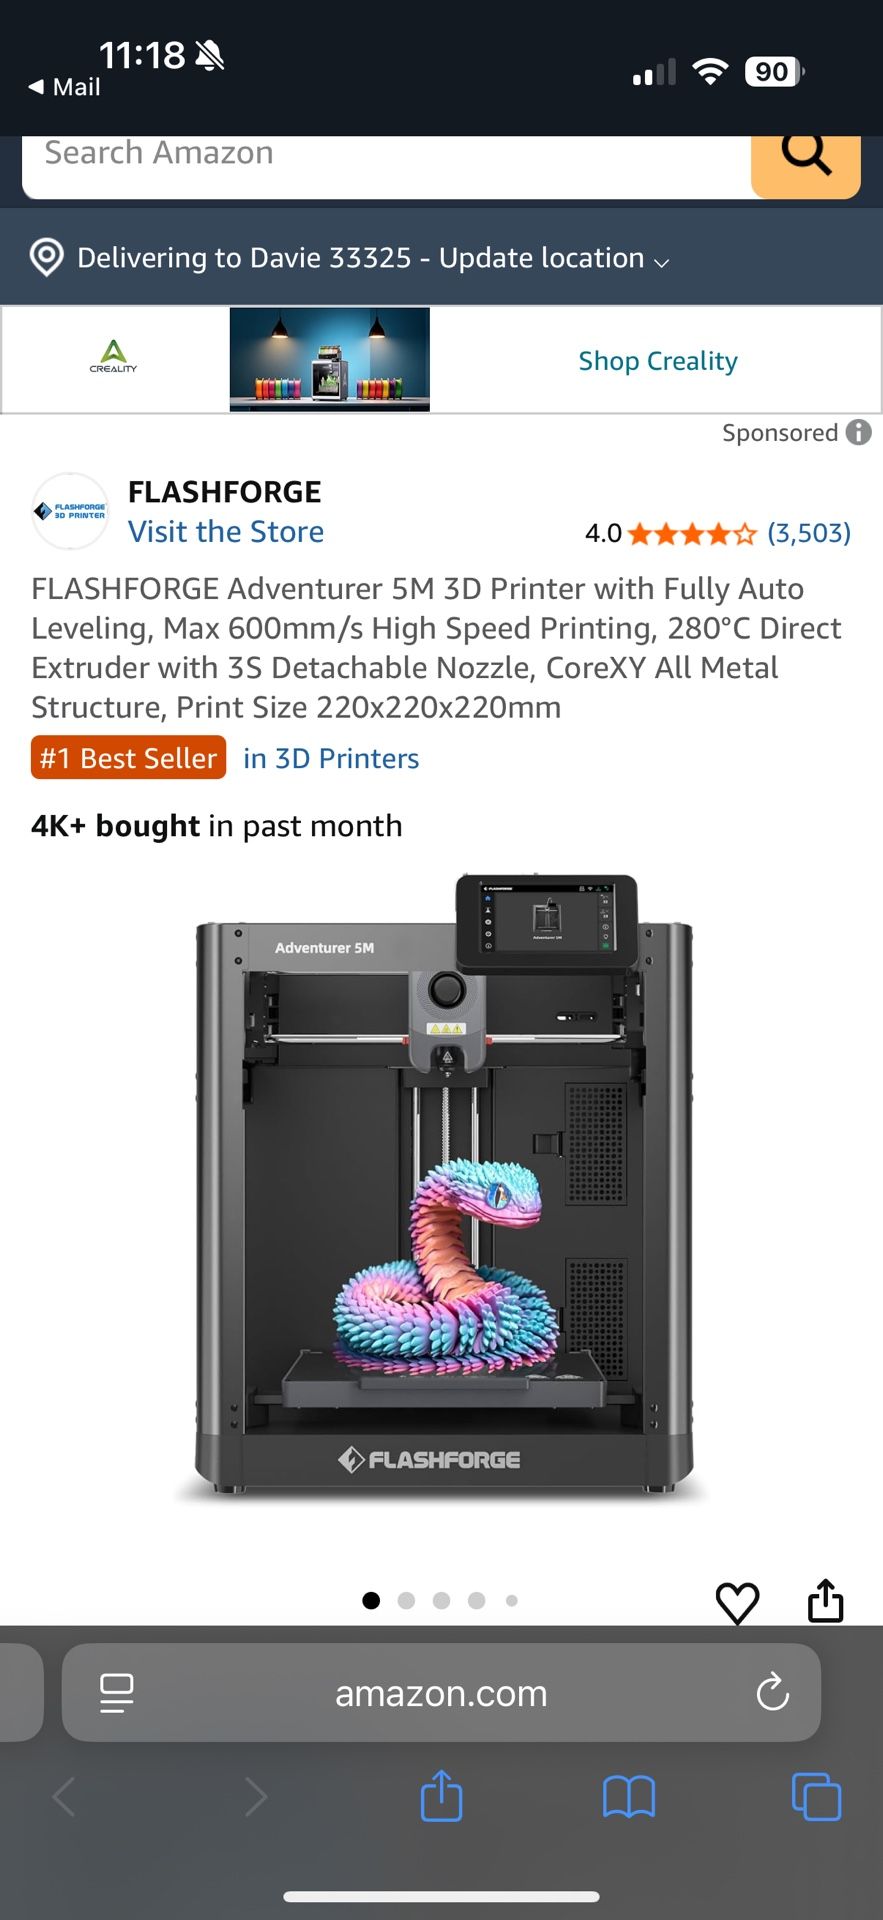Screen dimensions: 883x1920
Task: Open Safari tabs overview icon
Action: point(816,1797)
